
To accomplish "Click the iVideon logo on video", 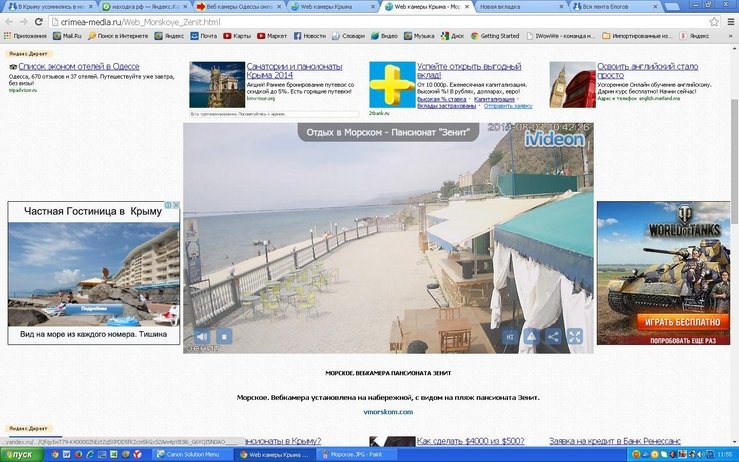I will click(x=555, y=139).
